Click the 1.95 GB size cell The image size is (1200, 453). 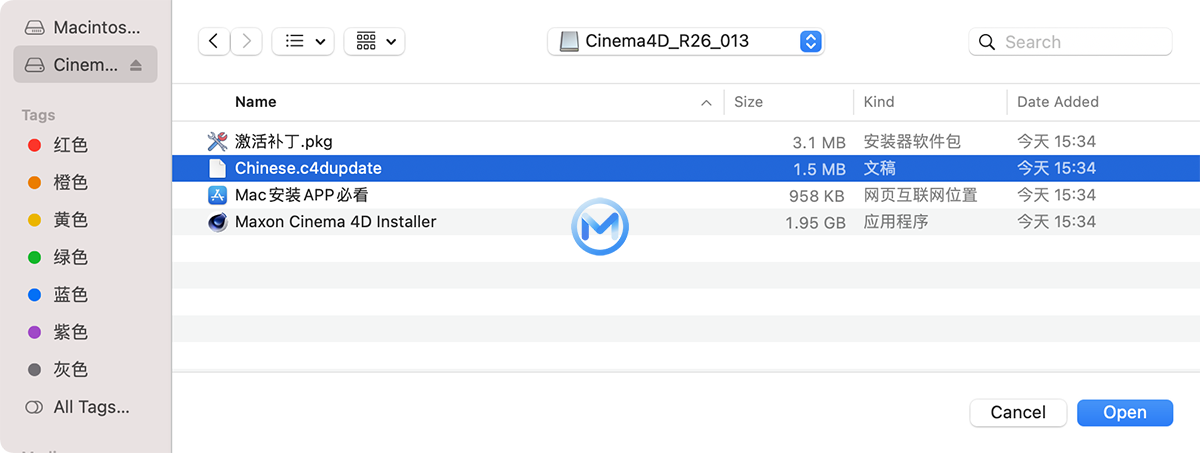pyautogui.click(x=816, y=222)
